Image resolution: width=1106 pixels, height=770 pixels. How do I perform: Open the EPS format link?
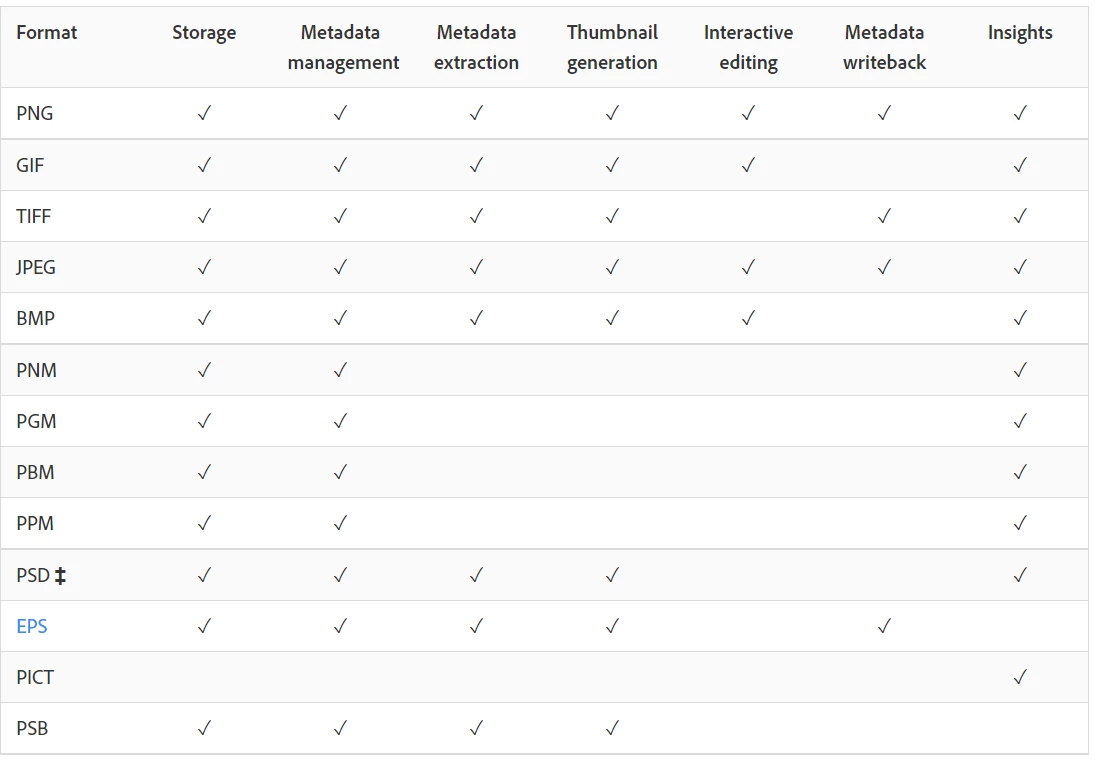(x=32, y=626)
